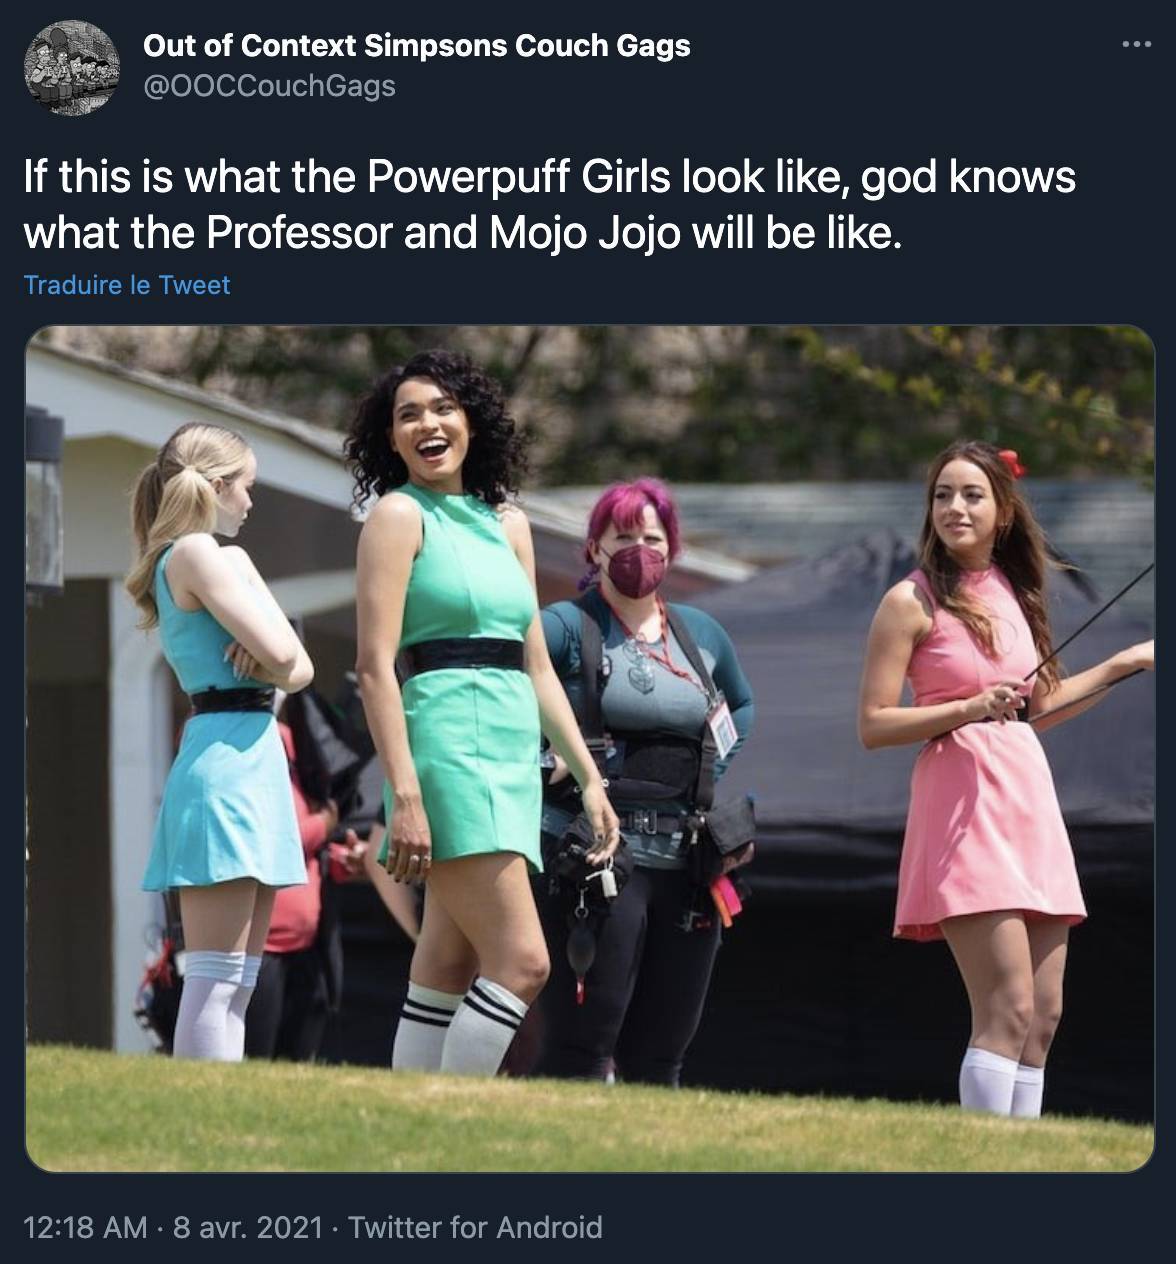Image resolution: width=1176 pixels, height=1264 pixels.
Task: Click the 8 avr. 2021 date
Action: 248,1227
